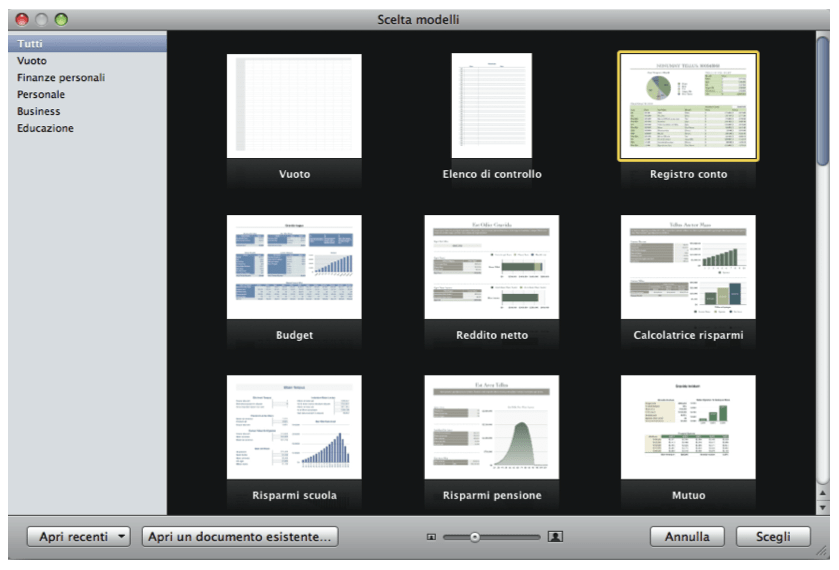Select the Vuoto blank template thumbnail
The image size is (839, 570).
pyautogui.click(x=294, y=106)
